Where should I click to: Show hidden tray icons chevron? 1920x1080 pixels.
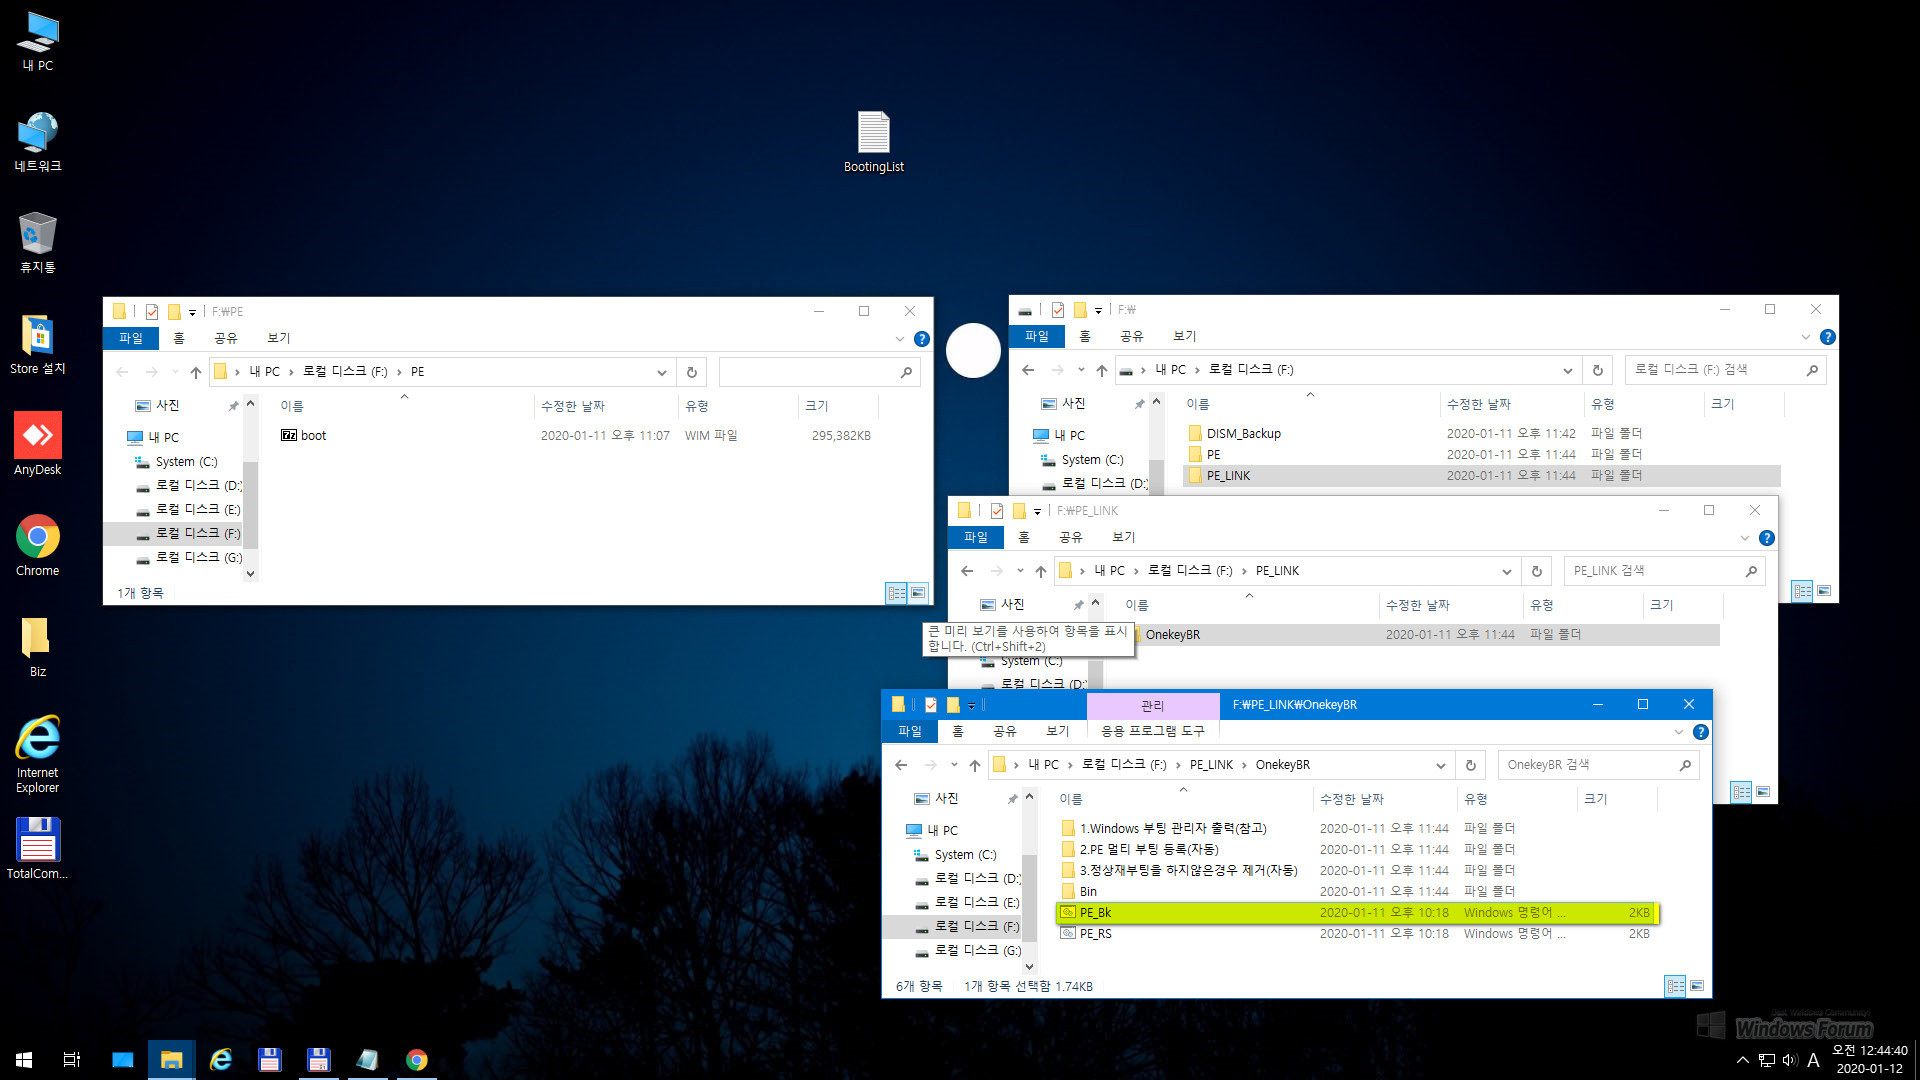(1743, 1060)
